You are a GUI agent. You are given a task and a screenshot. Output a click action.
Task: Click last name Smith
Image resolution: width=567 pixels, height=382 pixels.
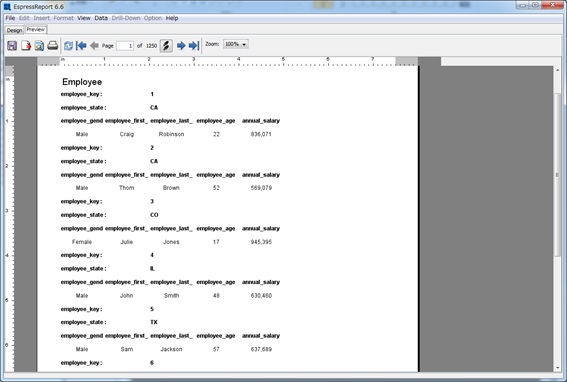171,296
